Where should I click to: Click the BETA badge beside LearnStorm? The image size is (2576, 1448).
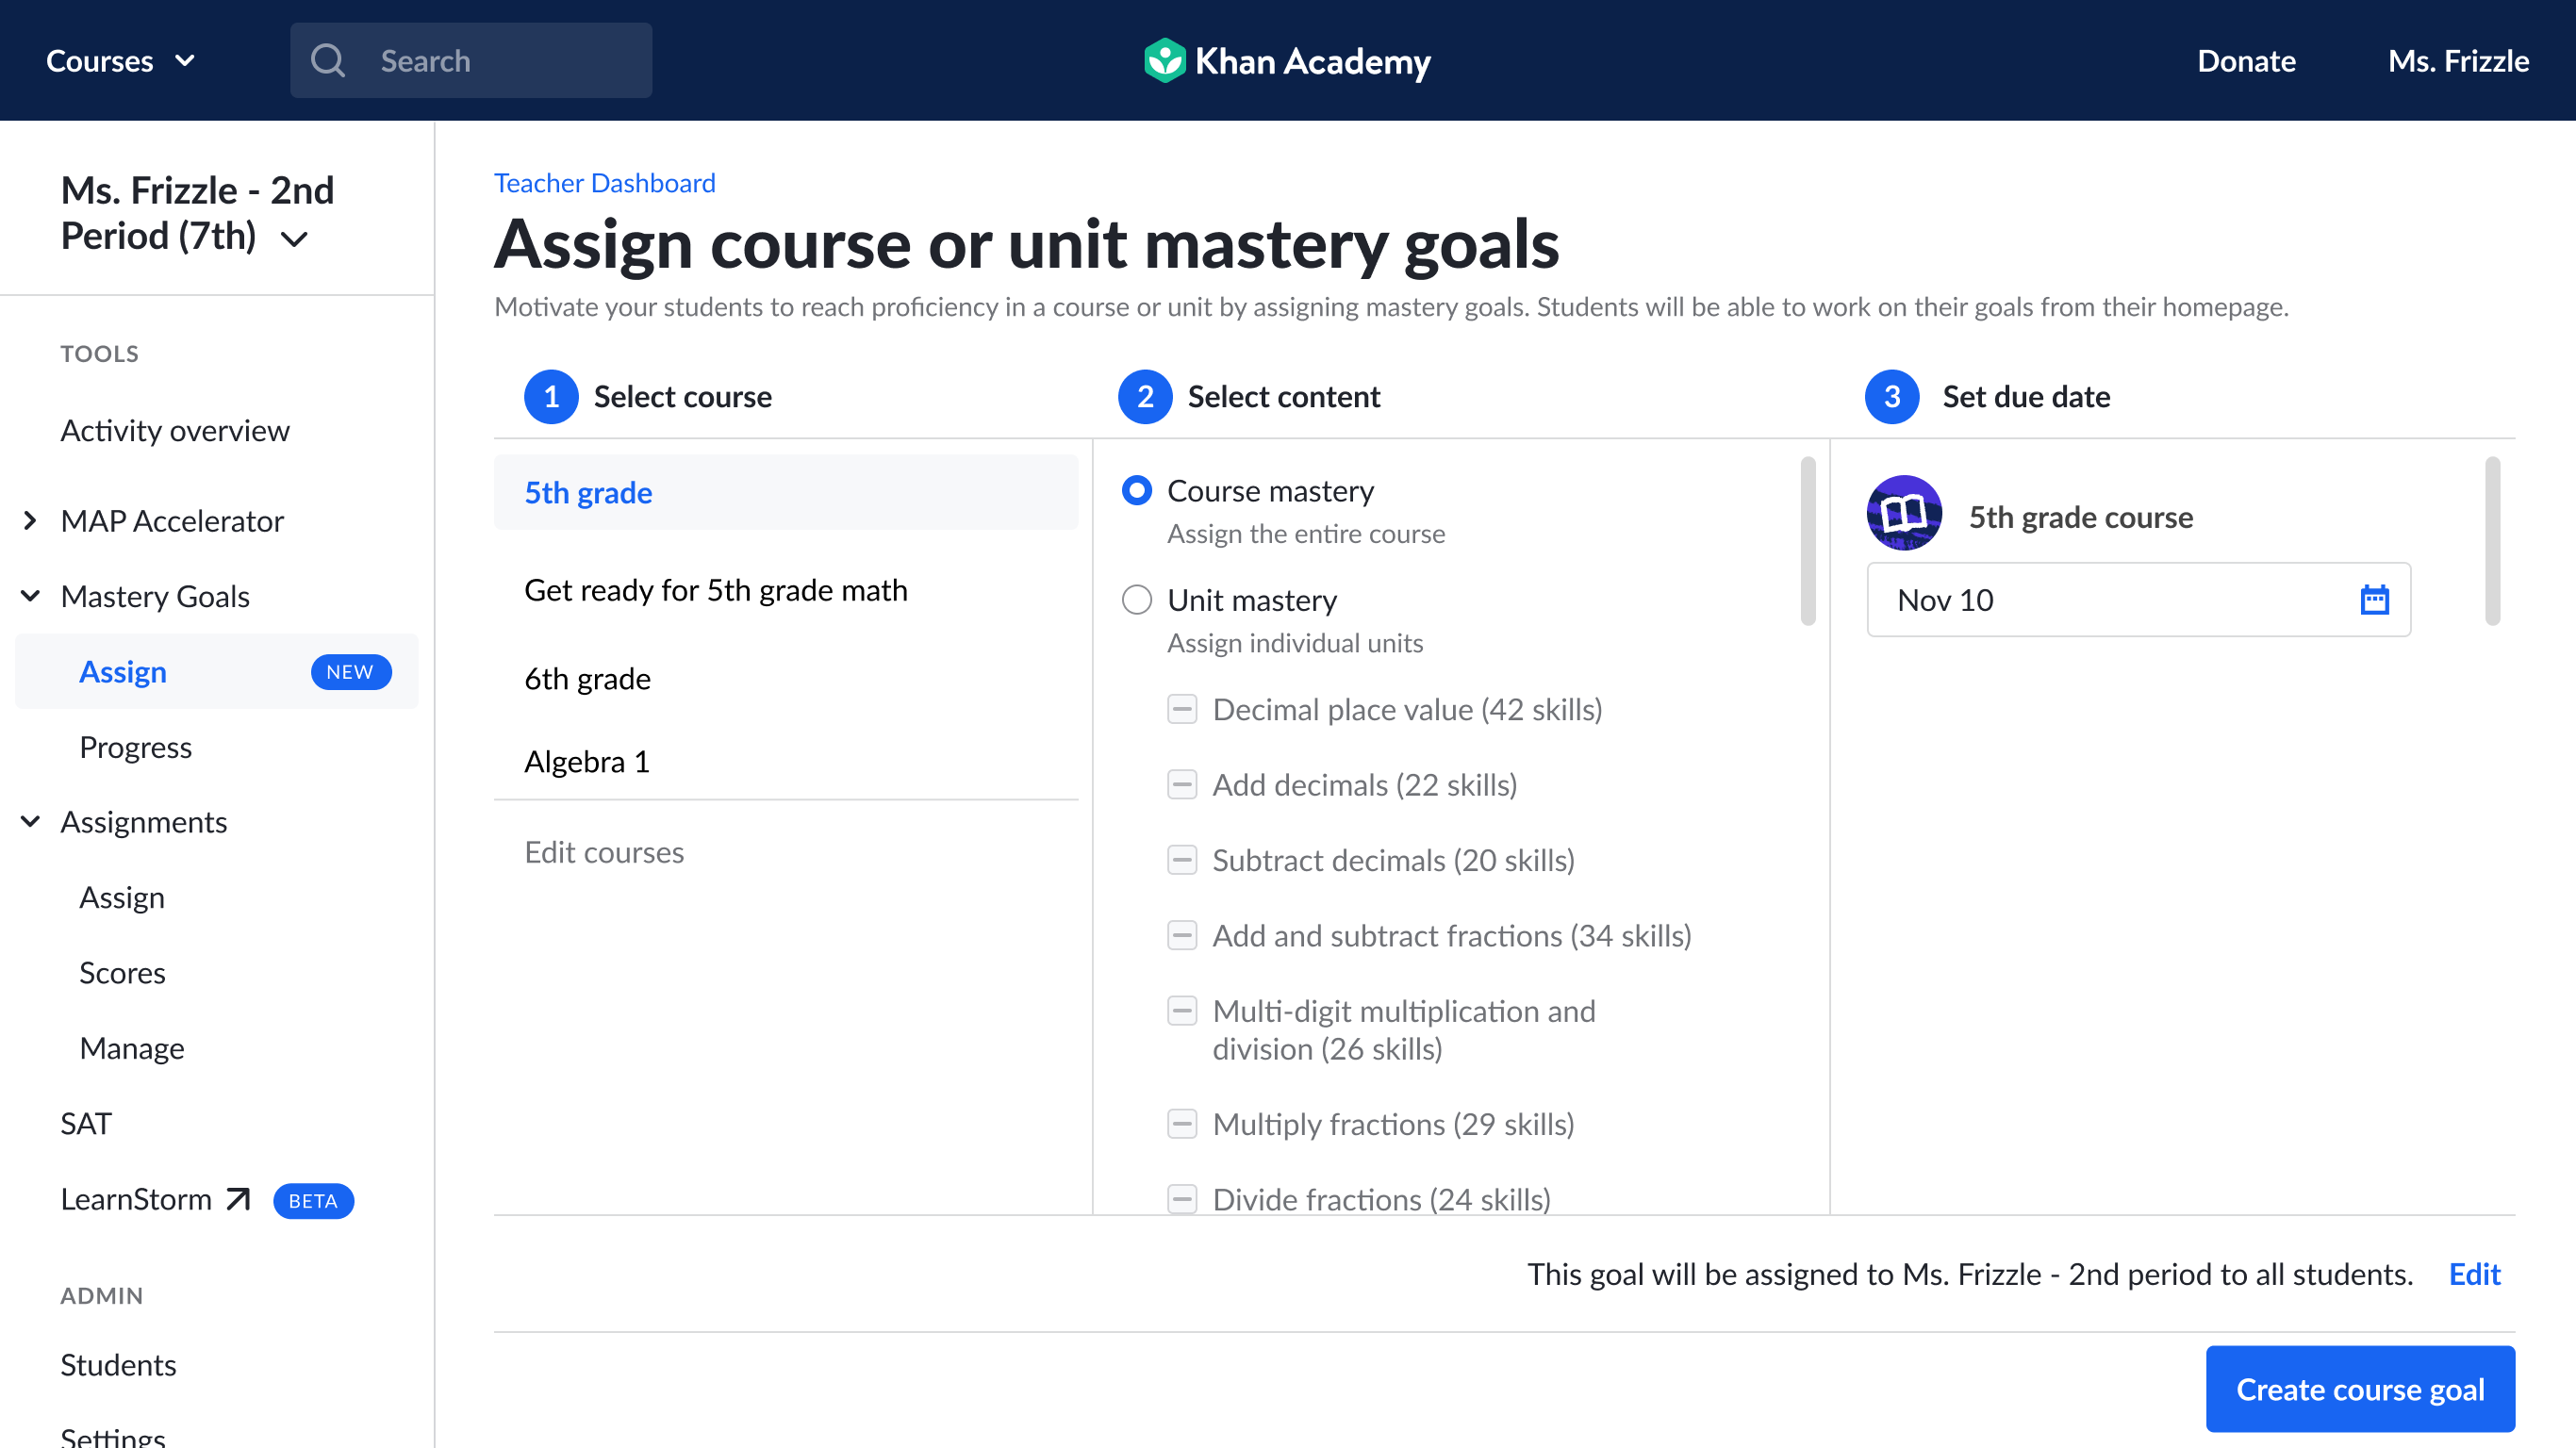click(x=313, y=1200)
